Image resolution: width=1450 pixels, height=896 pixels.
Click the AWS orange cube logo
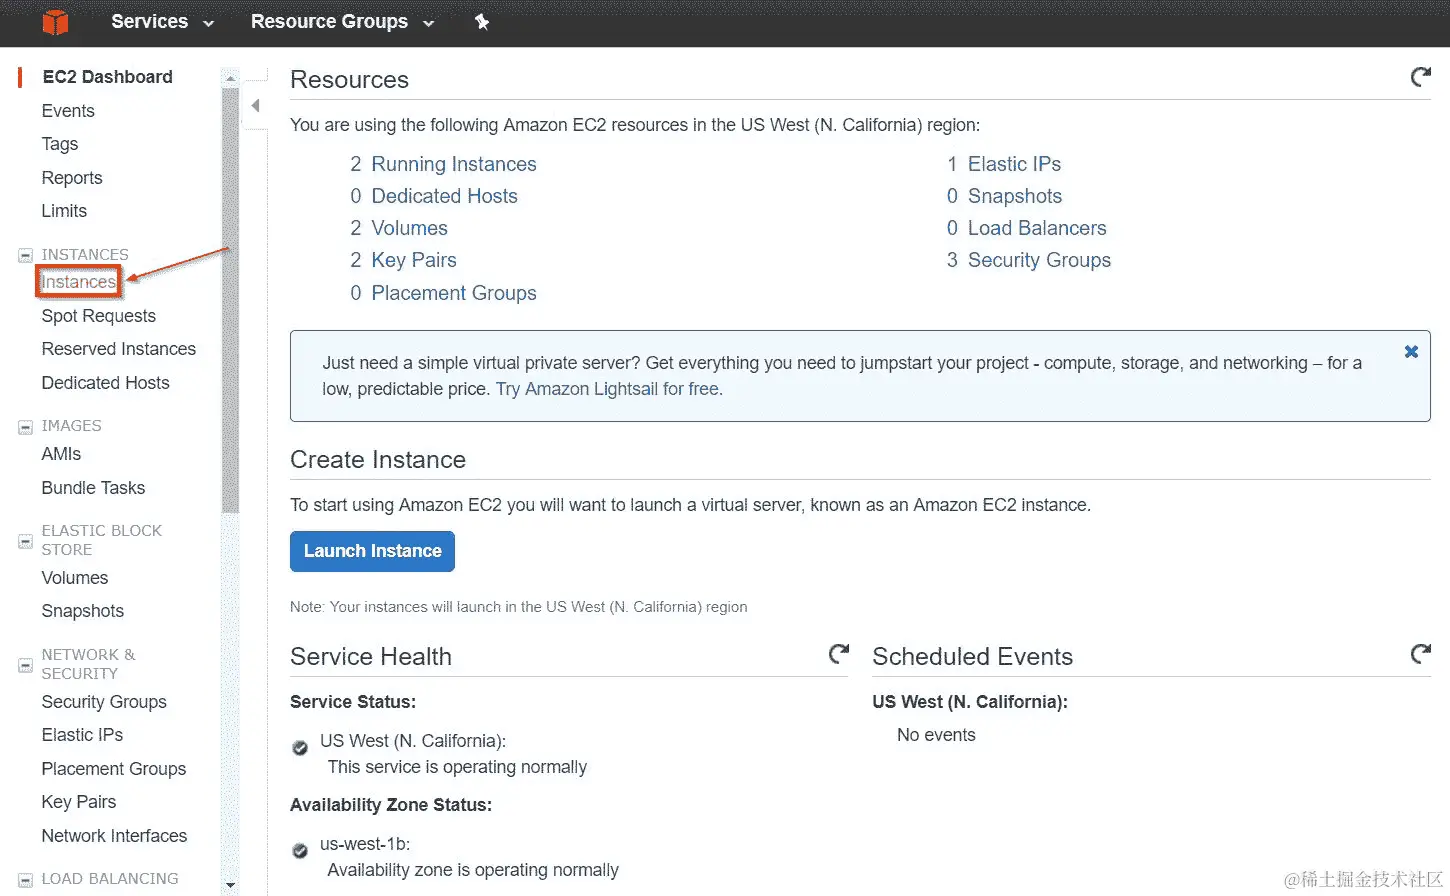[56, 21]
